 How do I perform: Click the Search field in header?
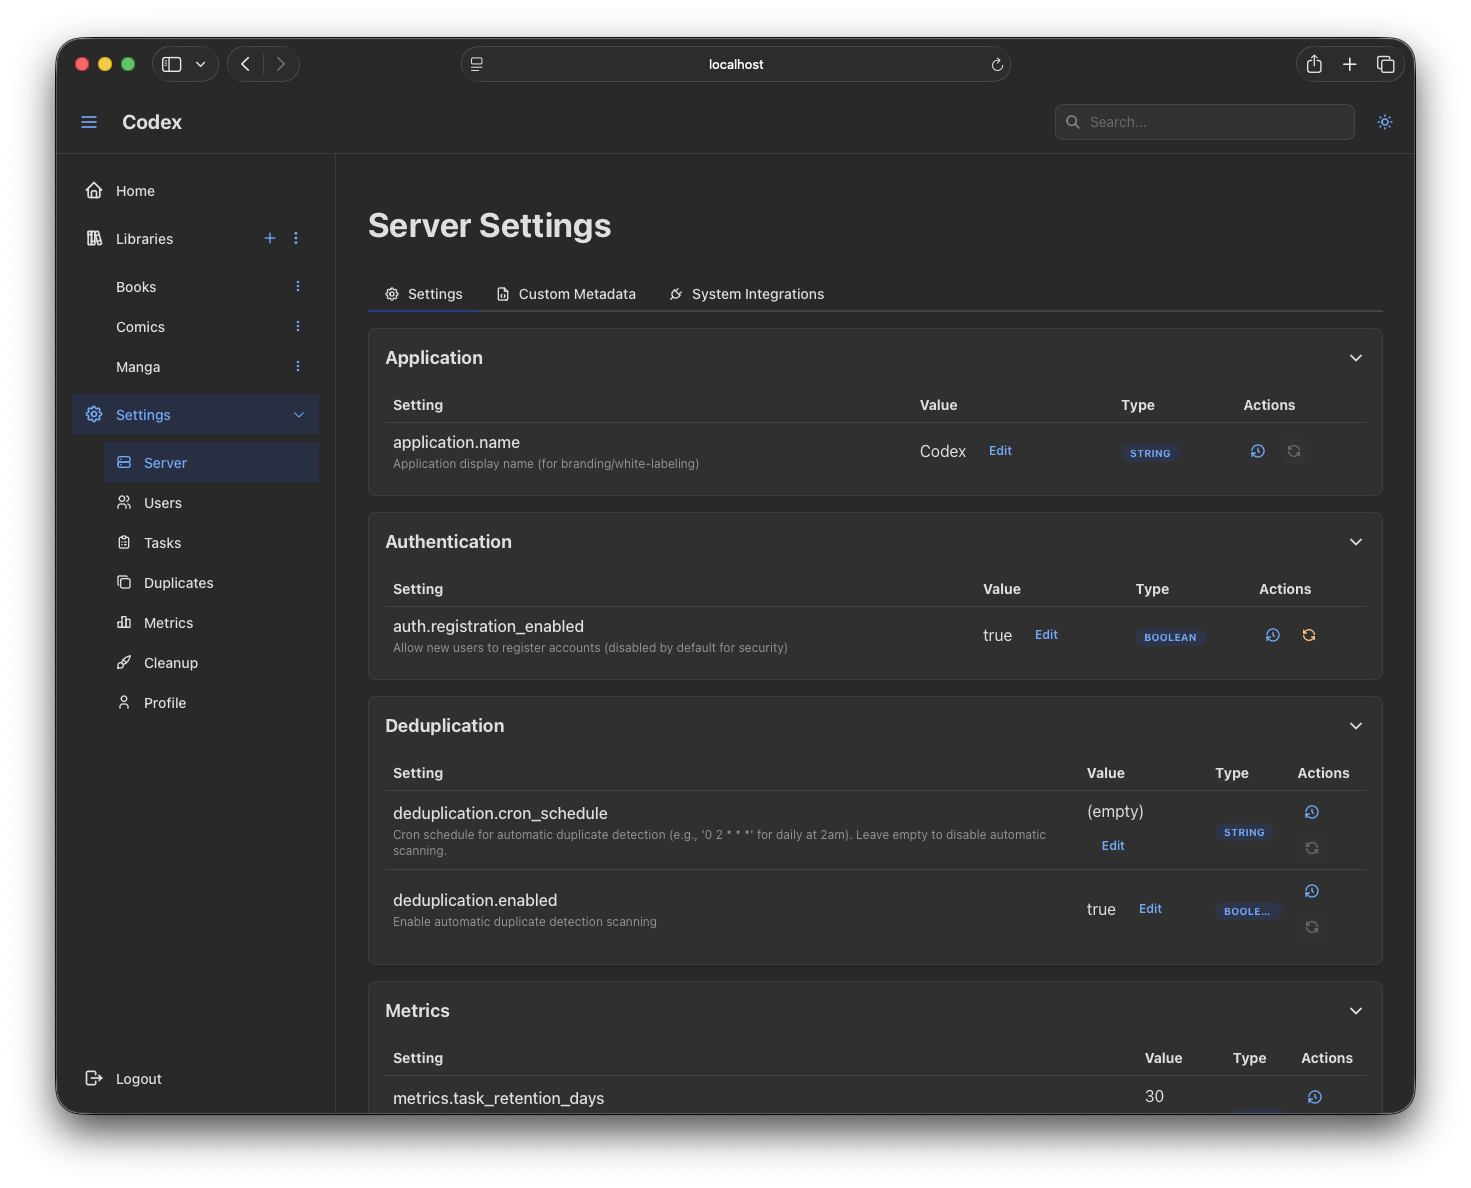pos(1204,121)
